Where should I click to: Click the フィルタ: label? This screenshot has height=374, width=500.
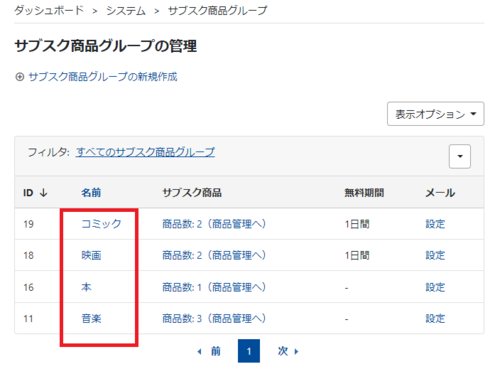[49, 152]
